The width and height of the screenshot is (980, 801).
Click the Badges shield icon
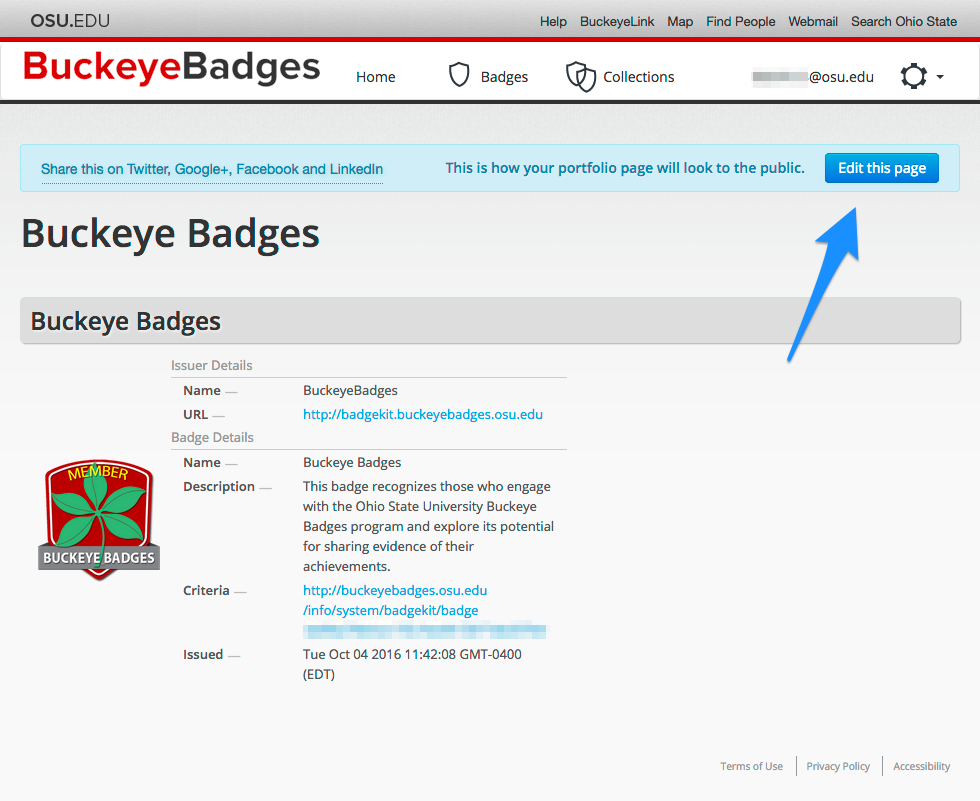point(459,75)
